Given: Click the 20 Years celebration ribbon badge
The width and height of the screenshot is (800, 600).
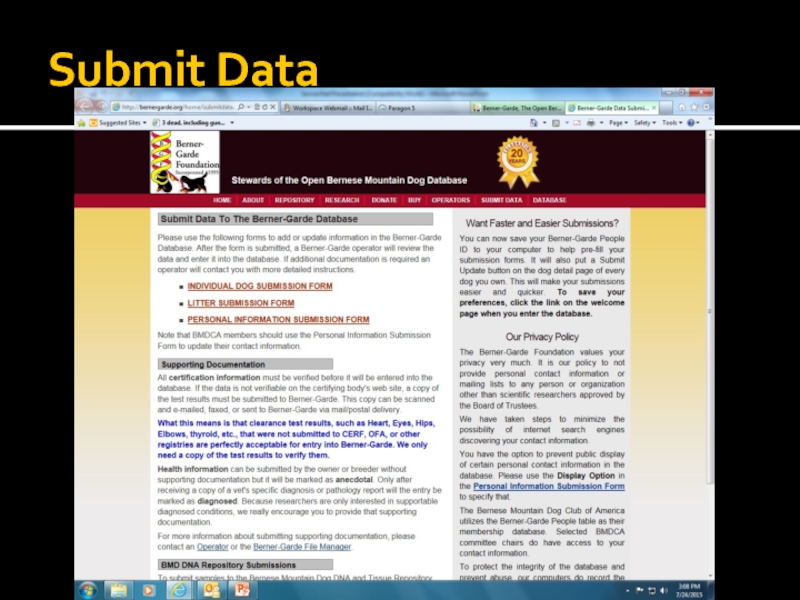Looking at the screenshot, I should [x=518, y=162].
